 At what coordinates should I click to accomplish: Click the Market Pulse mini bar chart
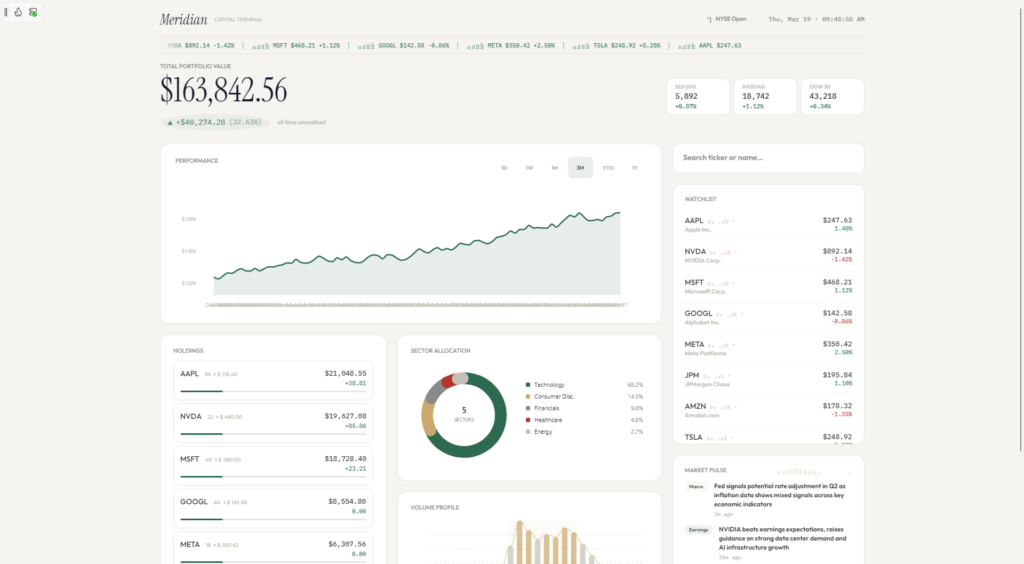810,469
